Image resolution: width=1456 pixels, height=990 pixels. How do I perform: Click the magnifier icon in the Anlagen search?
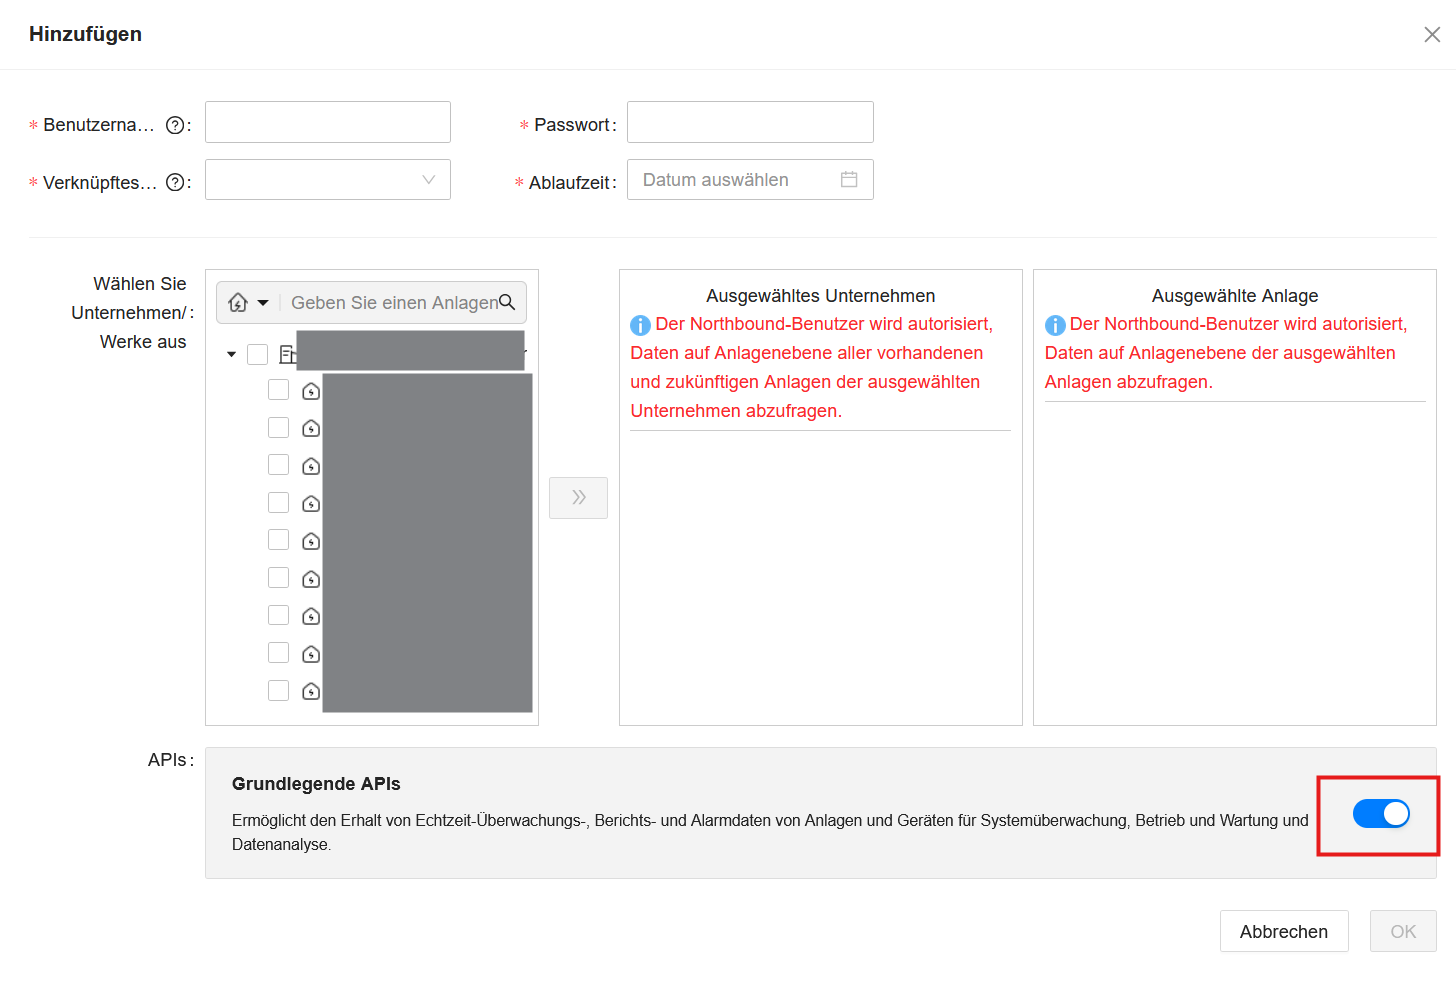pos(508,301)
